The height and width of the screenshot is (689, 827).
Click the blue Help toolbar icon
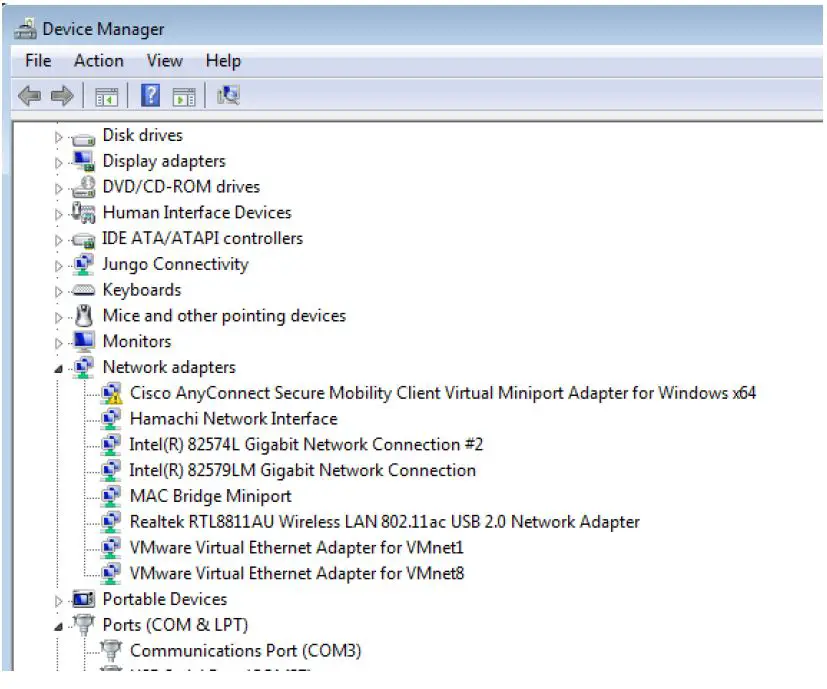[x=151, y=96]
